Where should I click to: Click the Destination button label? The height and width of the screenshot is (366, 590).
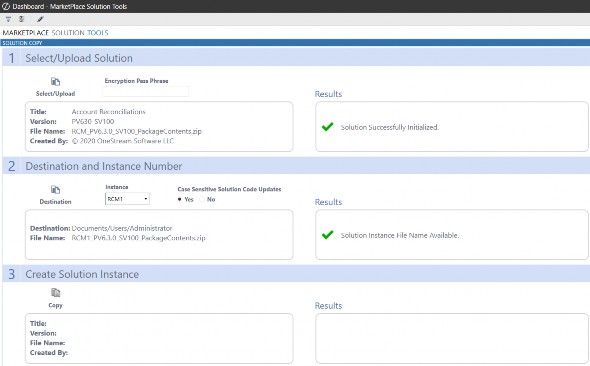[x=55, y=202]
